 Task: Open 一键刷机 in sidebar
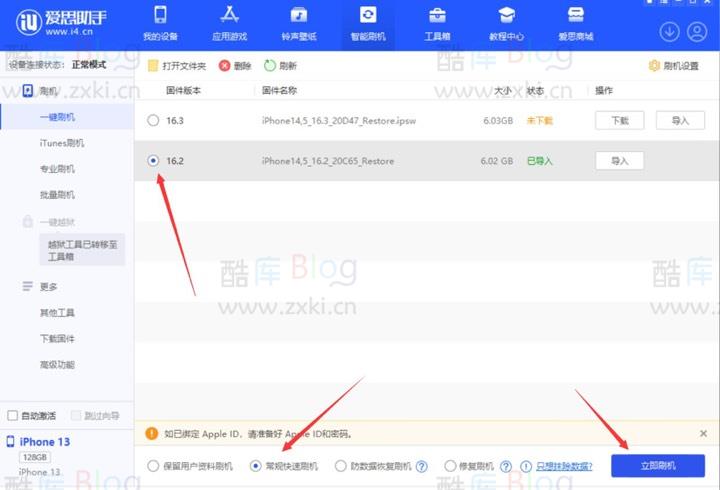[x=57, y=117]
